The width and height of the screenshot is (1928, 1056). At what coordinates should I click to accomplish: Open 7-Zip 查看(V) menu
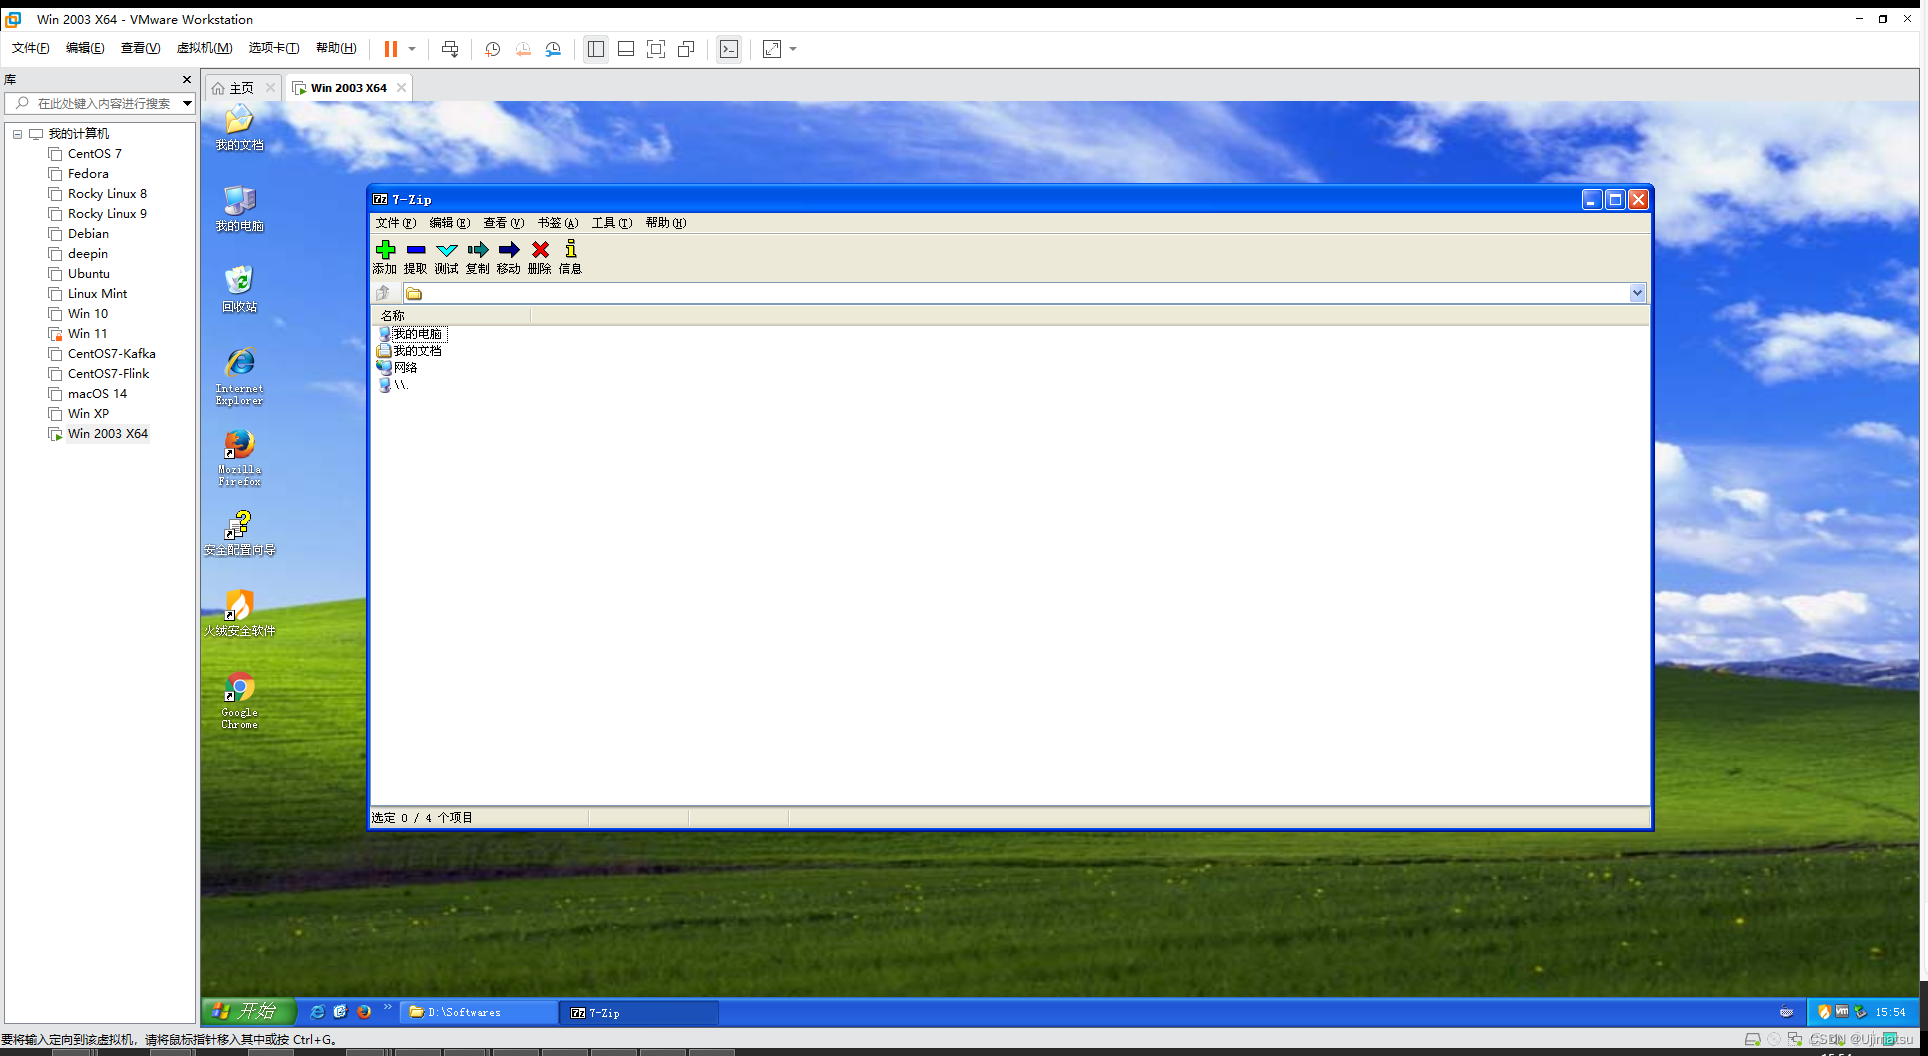pyautogui.click(x=503, y=223)
